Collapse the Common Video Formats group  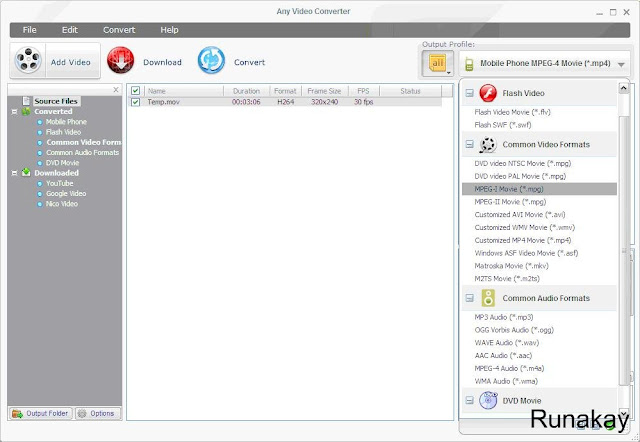pyautogui.click(x=470, y=144)
